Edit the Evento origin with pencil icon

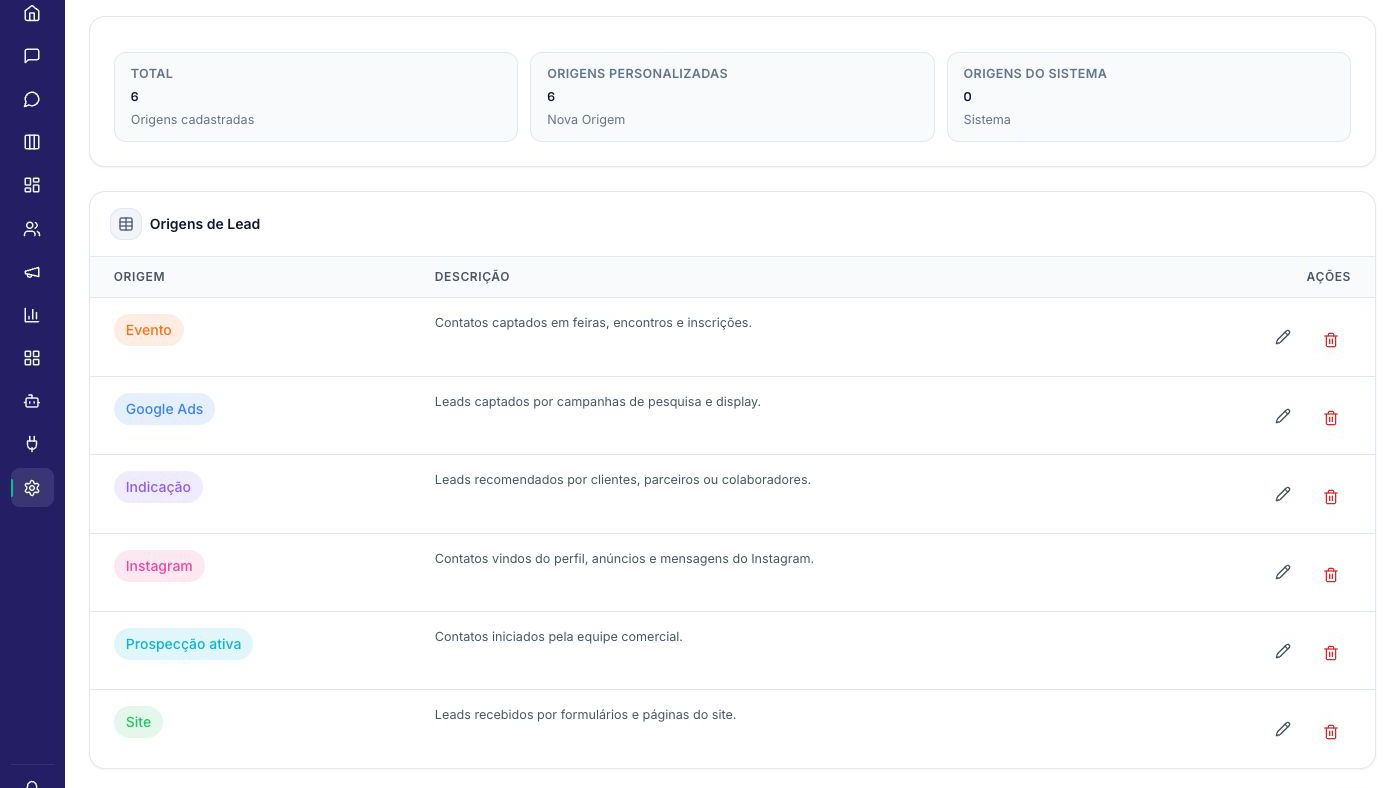(1283, 337)
